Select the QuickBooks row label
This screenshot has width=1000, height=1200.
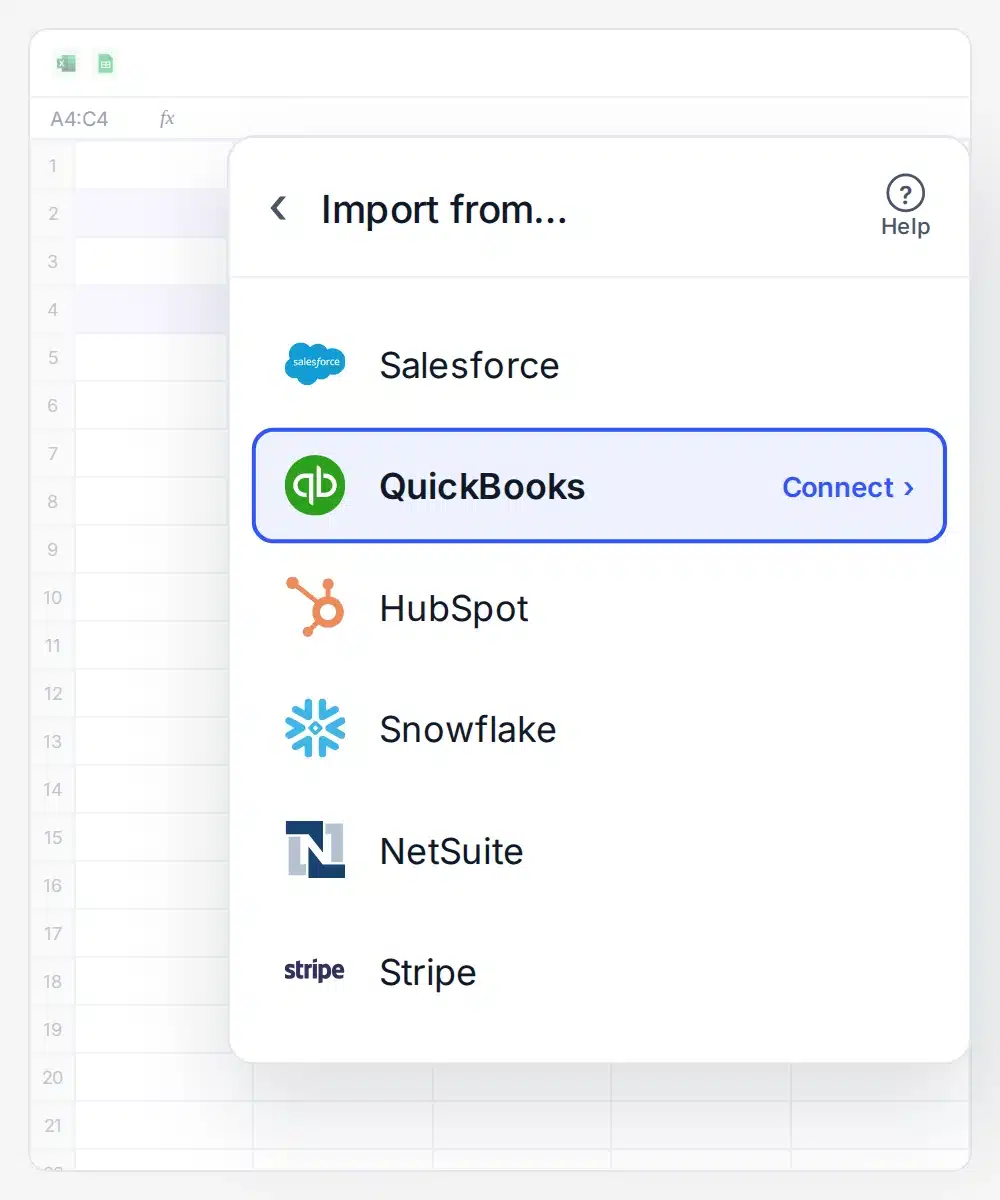pos(482,487)
